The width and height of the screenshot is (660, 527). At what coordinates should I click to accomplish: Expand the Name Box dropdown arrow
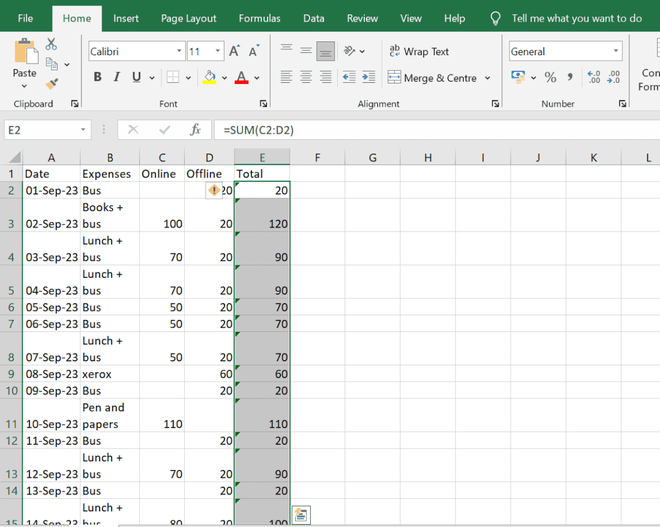coord(83,130)
